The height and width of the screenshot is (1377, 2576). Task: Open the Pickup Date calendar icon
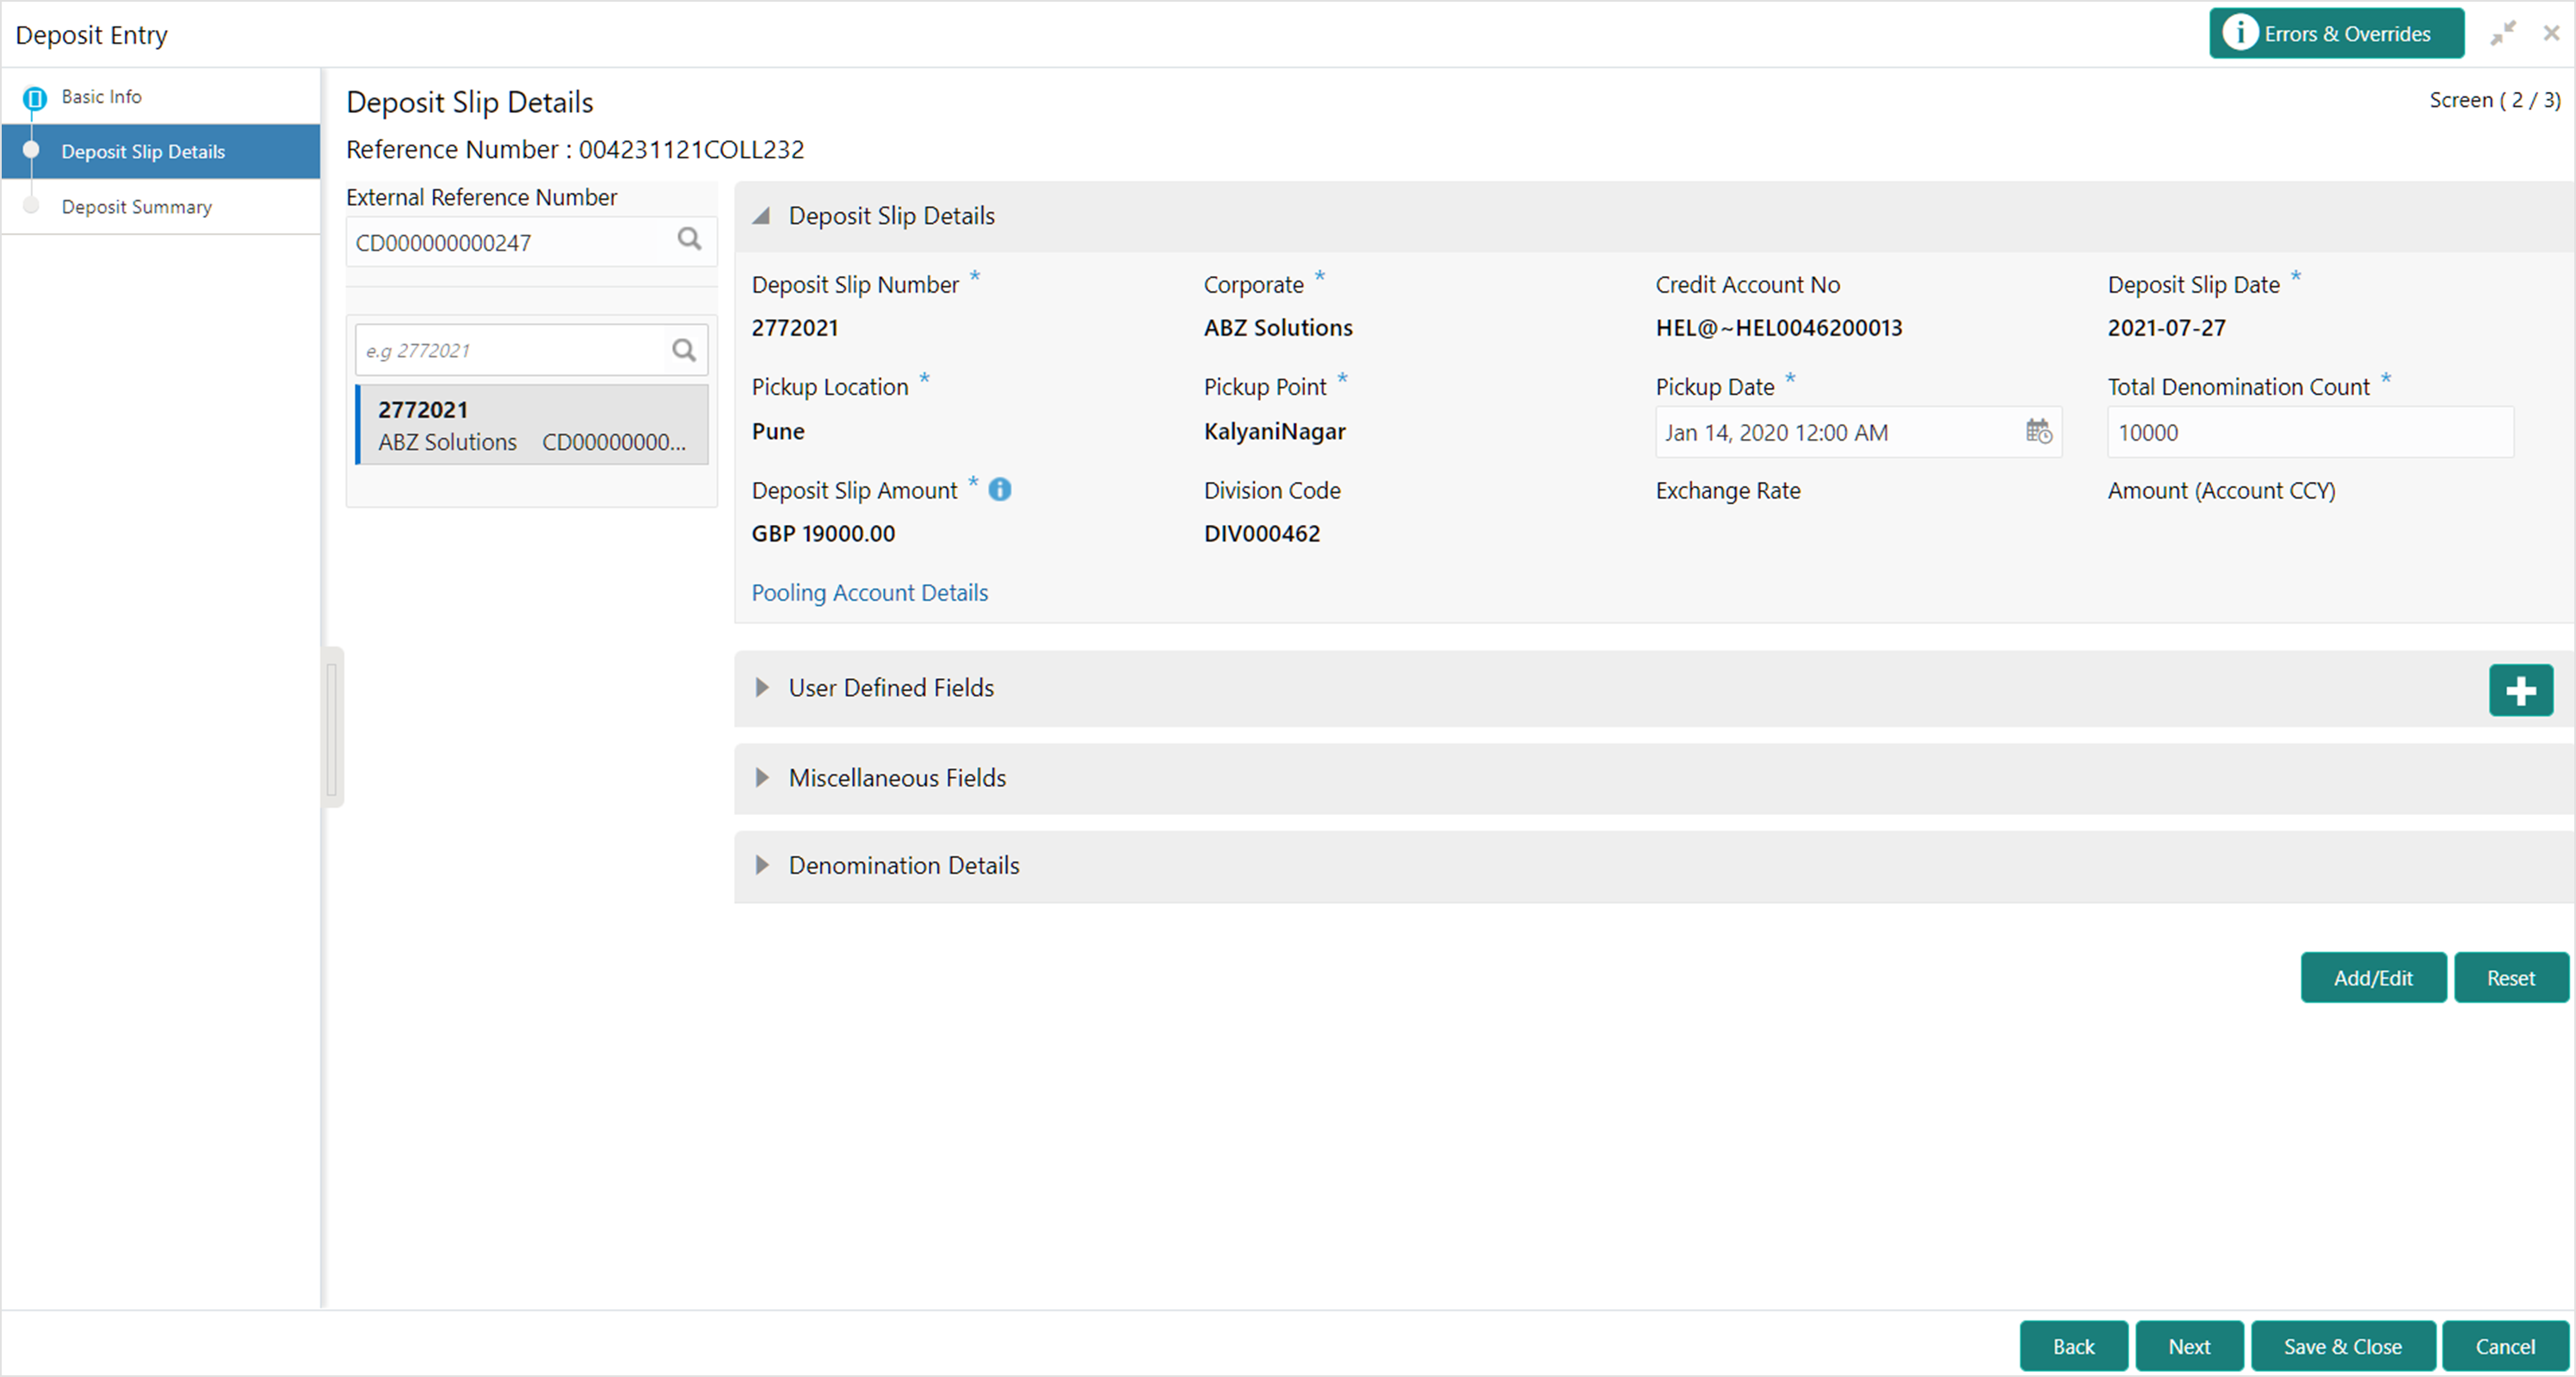[2038, 432]
